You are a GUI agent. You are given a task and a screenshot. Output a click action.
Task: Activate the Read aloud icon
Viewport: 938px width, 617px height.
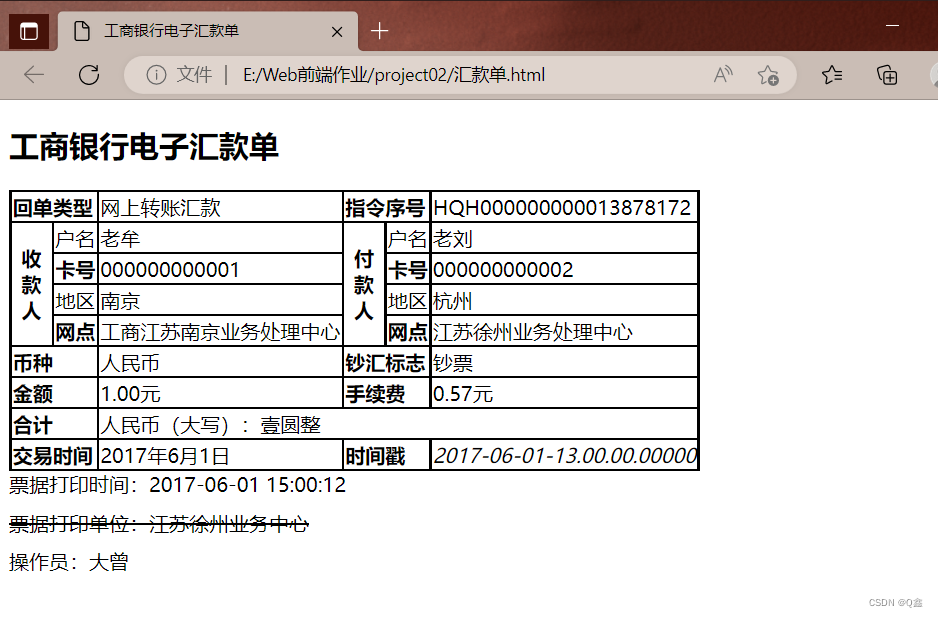[x=723, y=75]
